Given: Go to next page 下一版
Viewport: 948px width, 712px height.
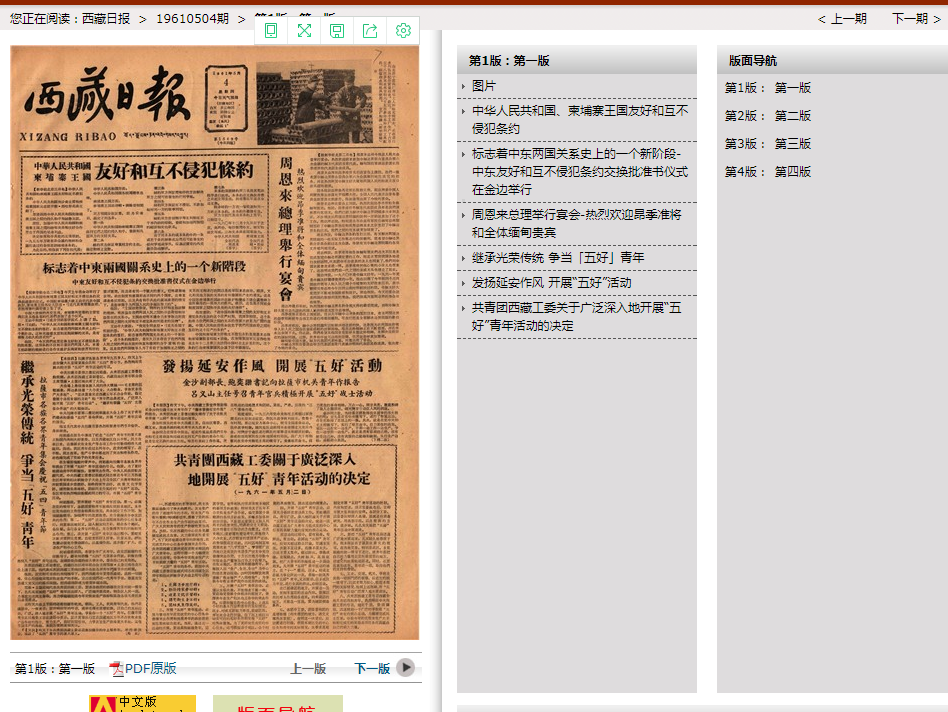Looking at the screenshot, I should click(x=372, y=668).
